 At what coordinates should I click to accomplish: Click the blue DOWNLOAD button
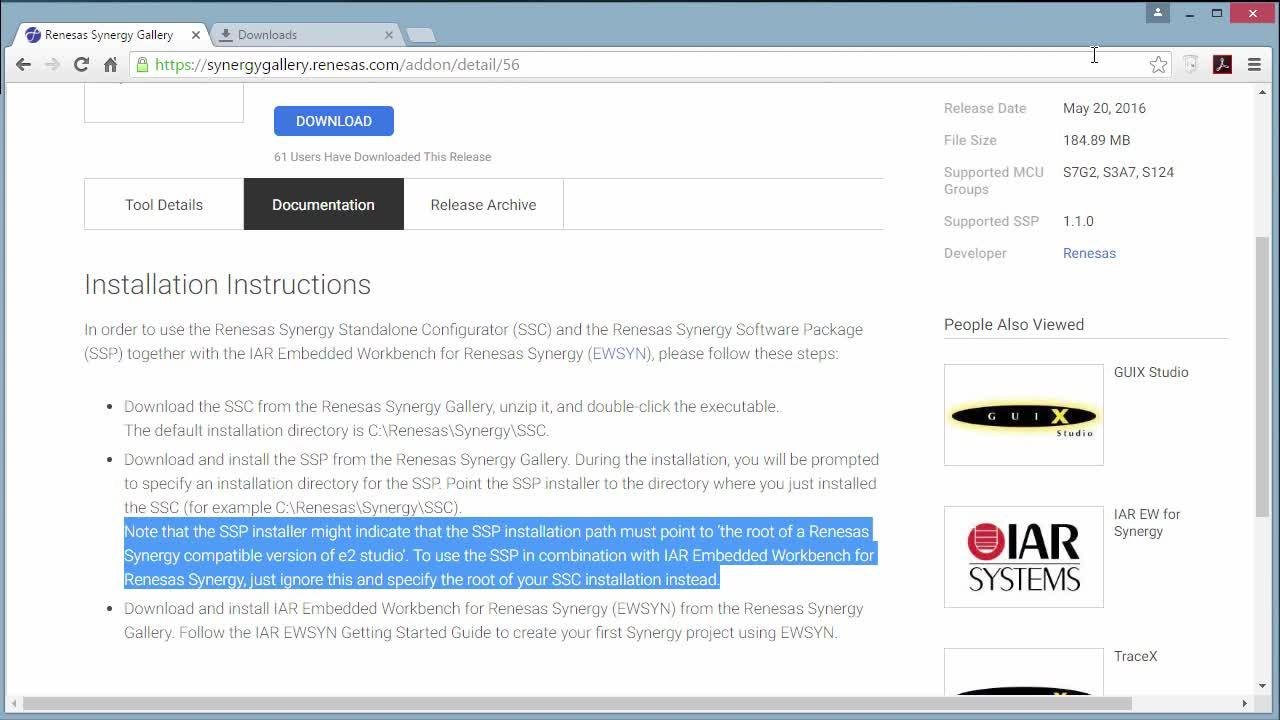tap(334, 121)
